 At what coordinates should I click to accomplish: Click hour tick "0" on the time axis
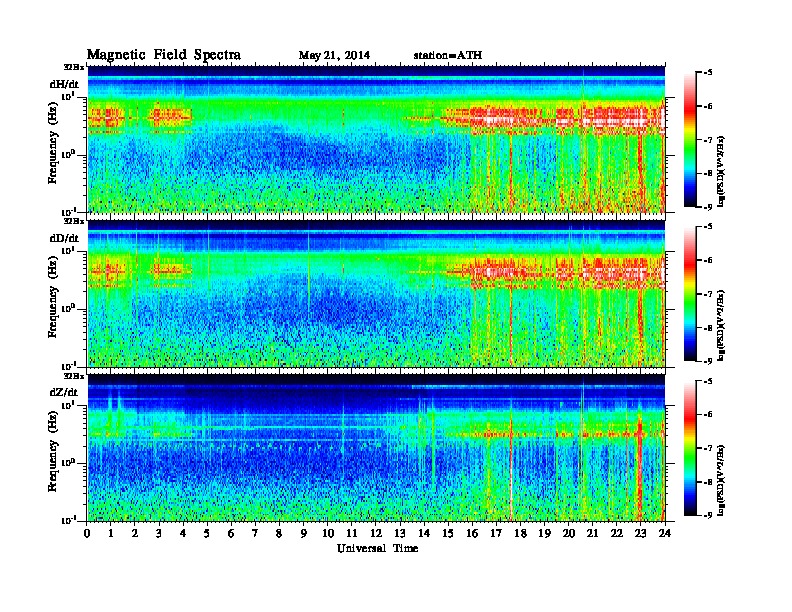(87, 533)
